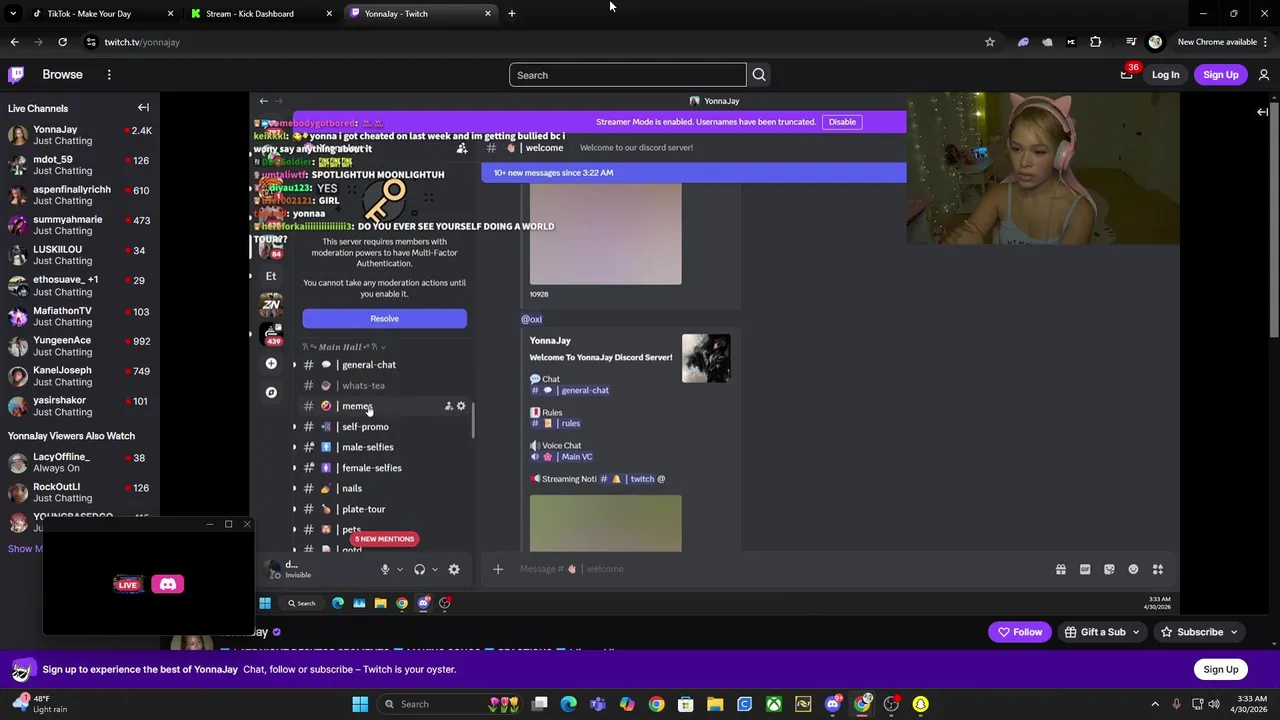The height and width of the screenshot is (720, 1280).
Task: Mute the Discord microphone
Action: click(385, 569)
